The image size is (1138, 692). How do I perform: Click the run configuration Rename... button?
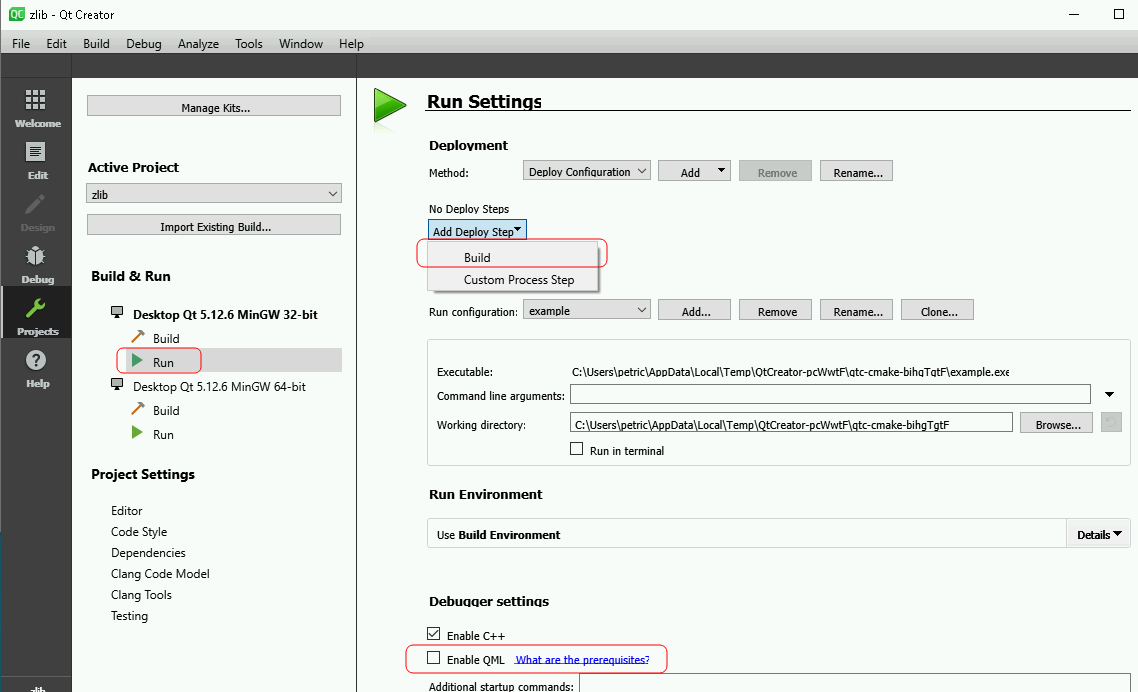856,311
